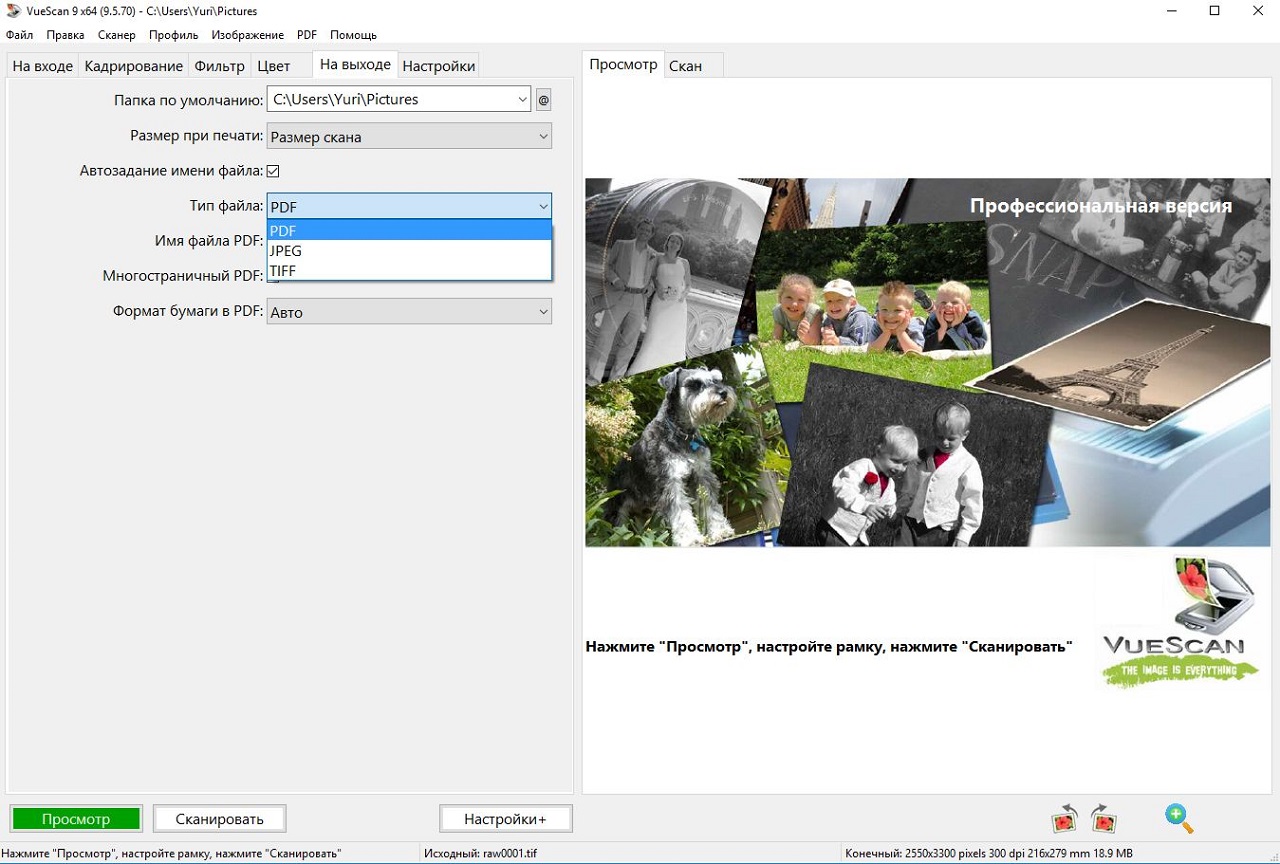Rotate the image right (clockwise)

click(x=1103, y=819)
